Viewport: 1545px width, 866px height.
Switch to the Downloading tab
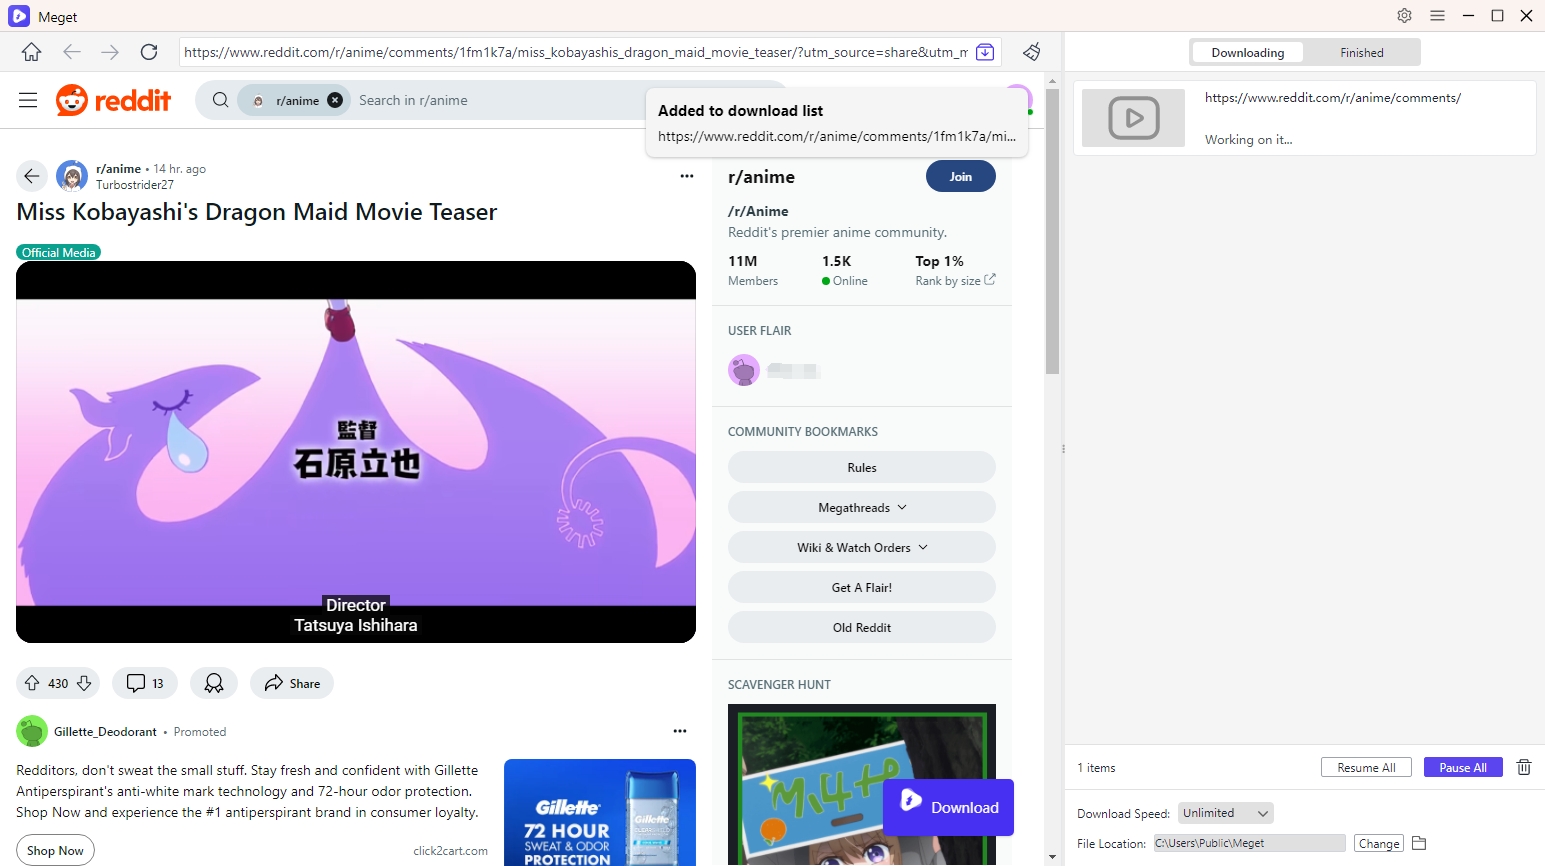coord(1247,53)
